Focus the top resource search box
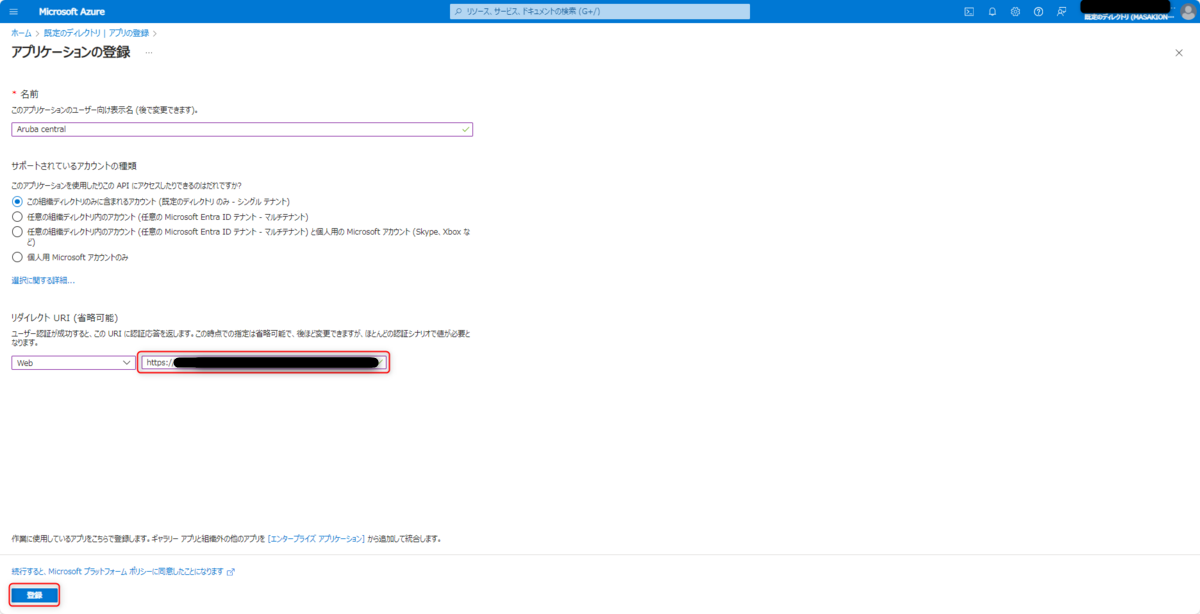Screen dimensions: 1200x614 coord(600,11)
